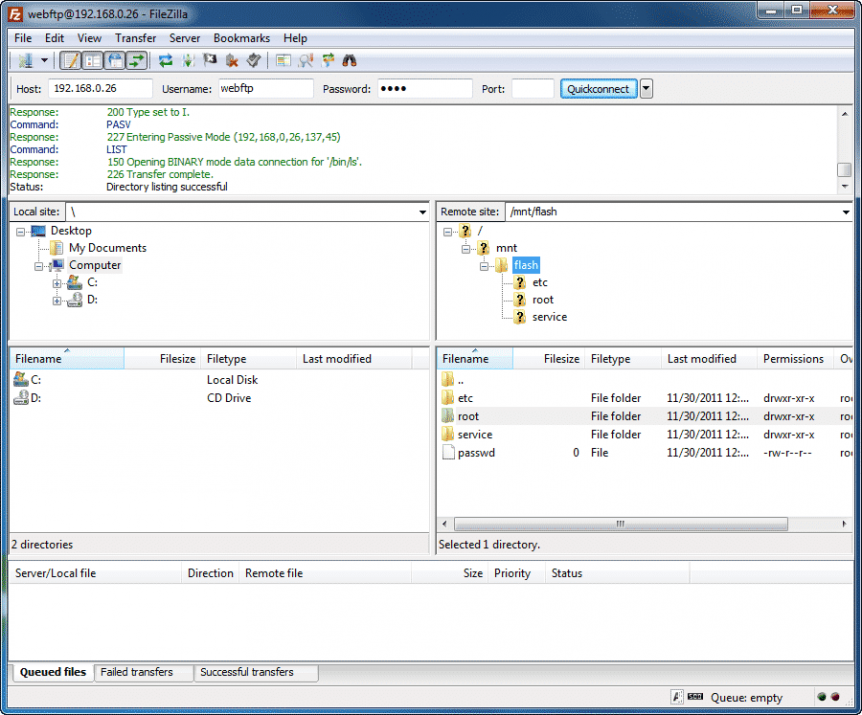Image resolution: width=862 pixels, height=715 pixels.
Task: Toggle the message log display
Action: [72, 61]
